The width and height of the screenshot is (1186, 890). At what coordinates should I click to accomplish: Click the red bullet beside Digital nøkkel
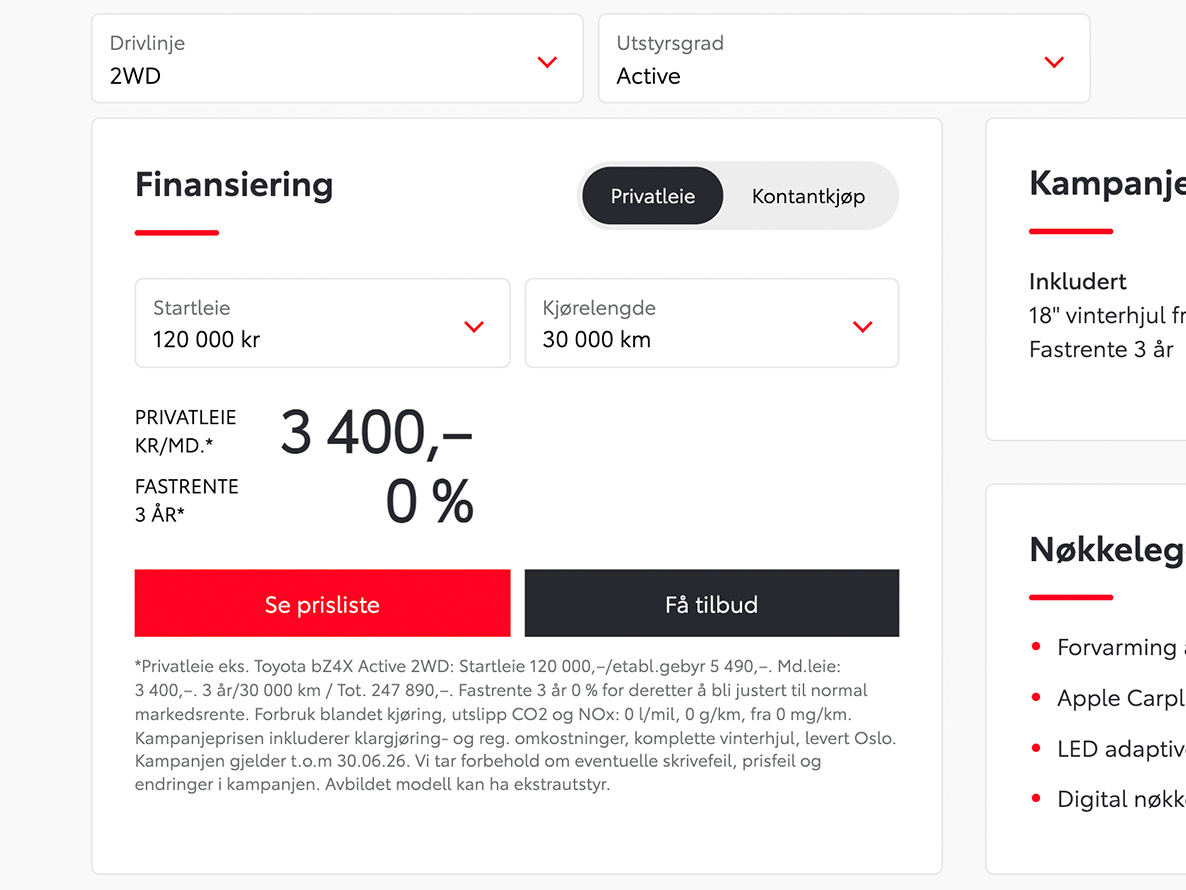click(x=1037, y=799)
